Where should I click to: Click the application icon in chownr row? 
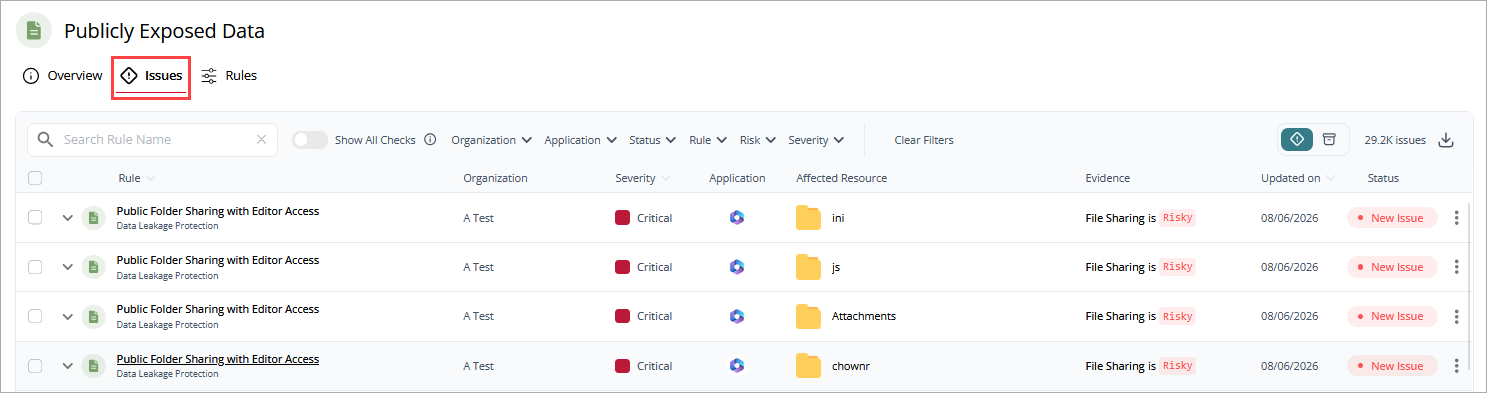pyautogui.click(x=737, y=366)
